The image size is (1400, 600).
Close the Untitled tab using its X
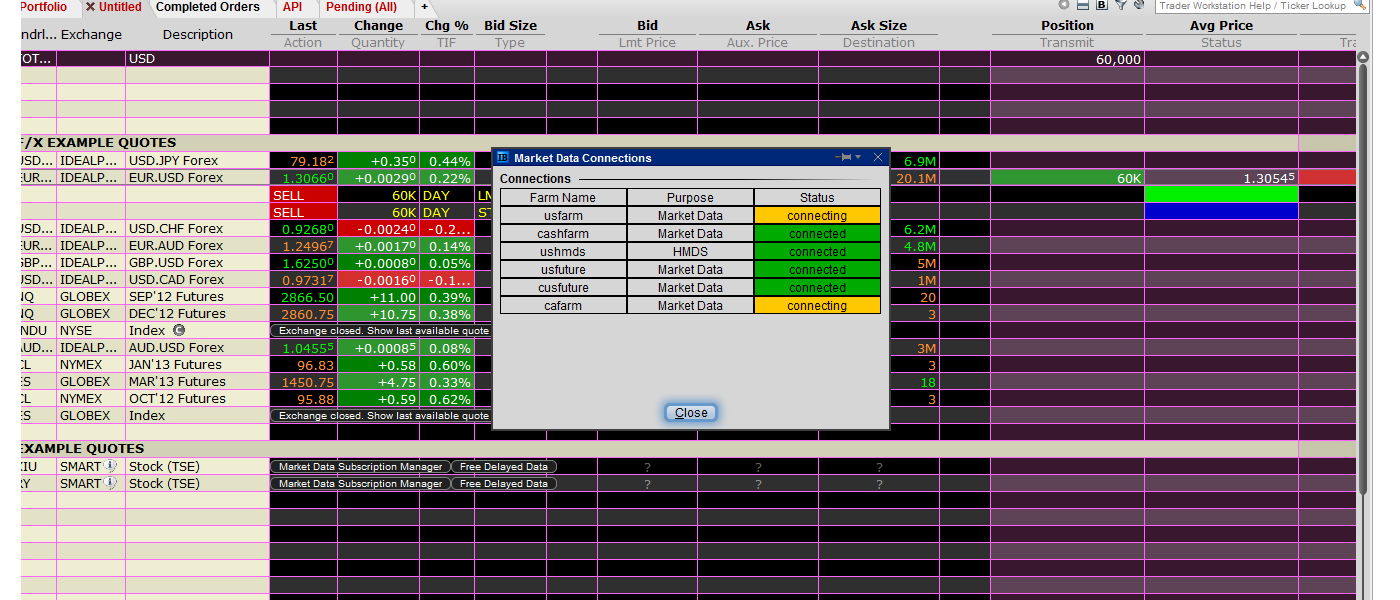coord(90,7)
